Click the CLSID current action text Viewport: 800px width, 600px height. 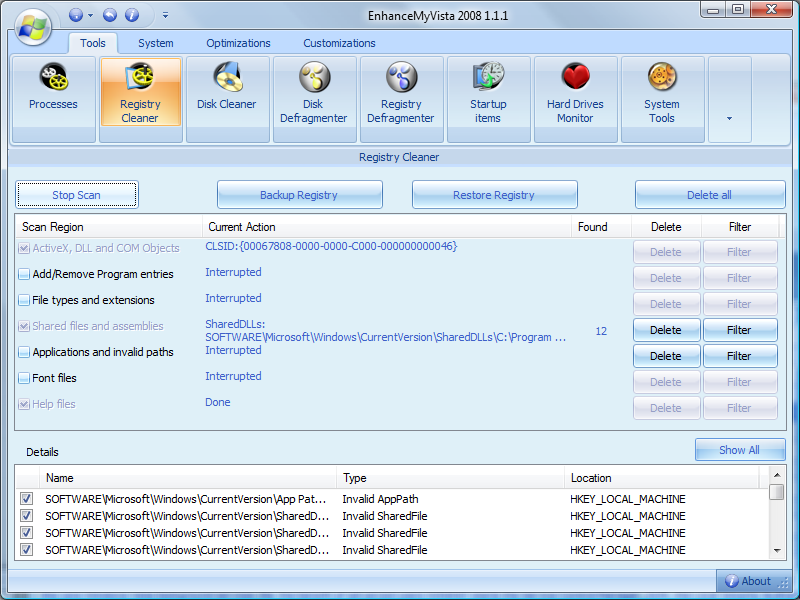point(331,246)
